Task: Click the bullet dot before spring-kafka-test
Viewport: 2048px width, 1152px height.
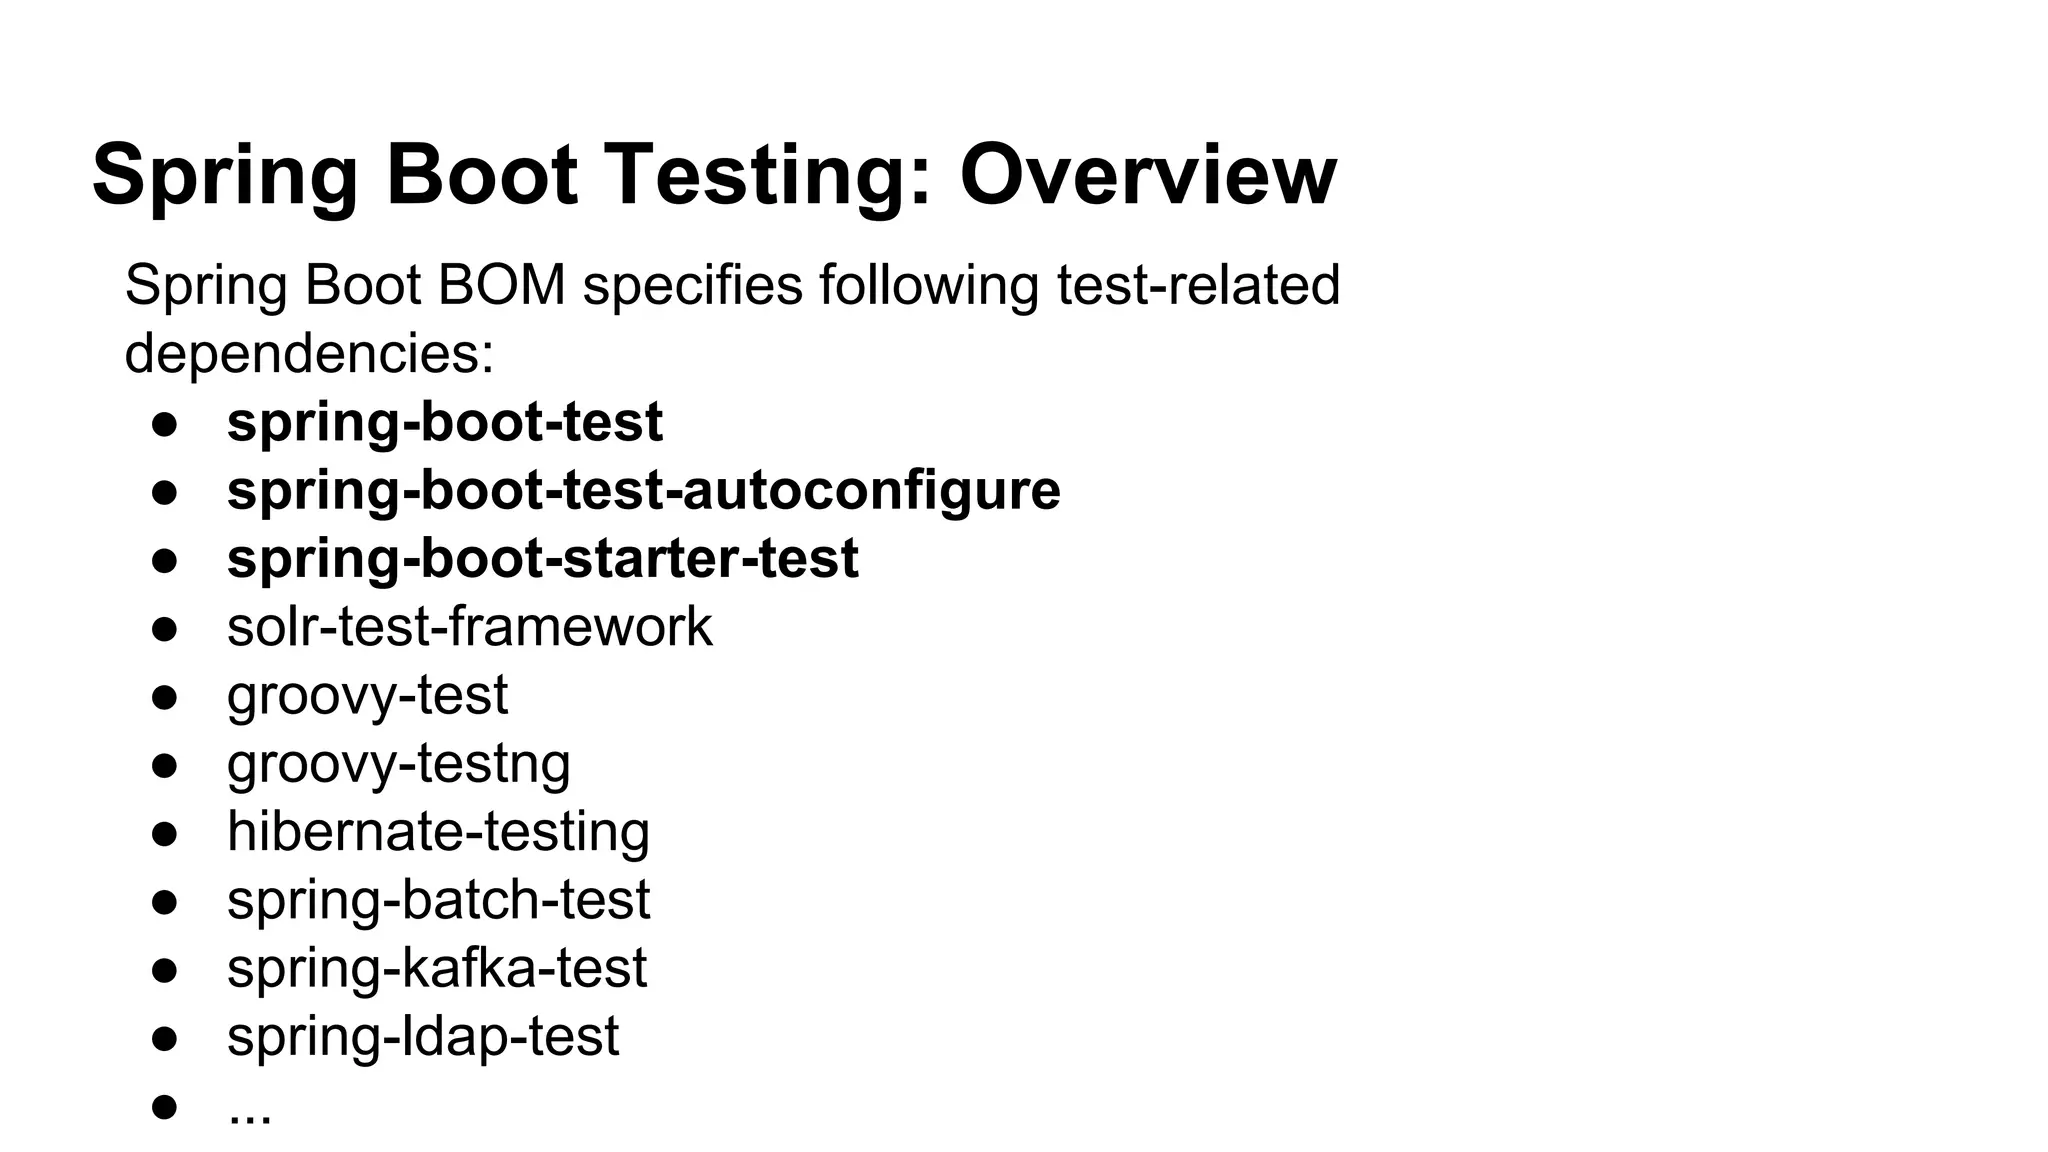Action: [165, 970]
